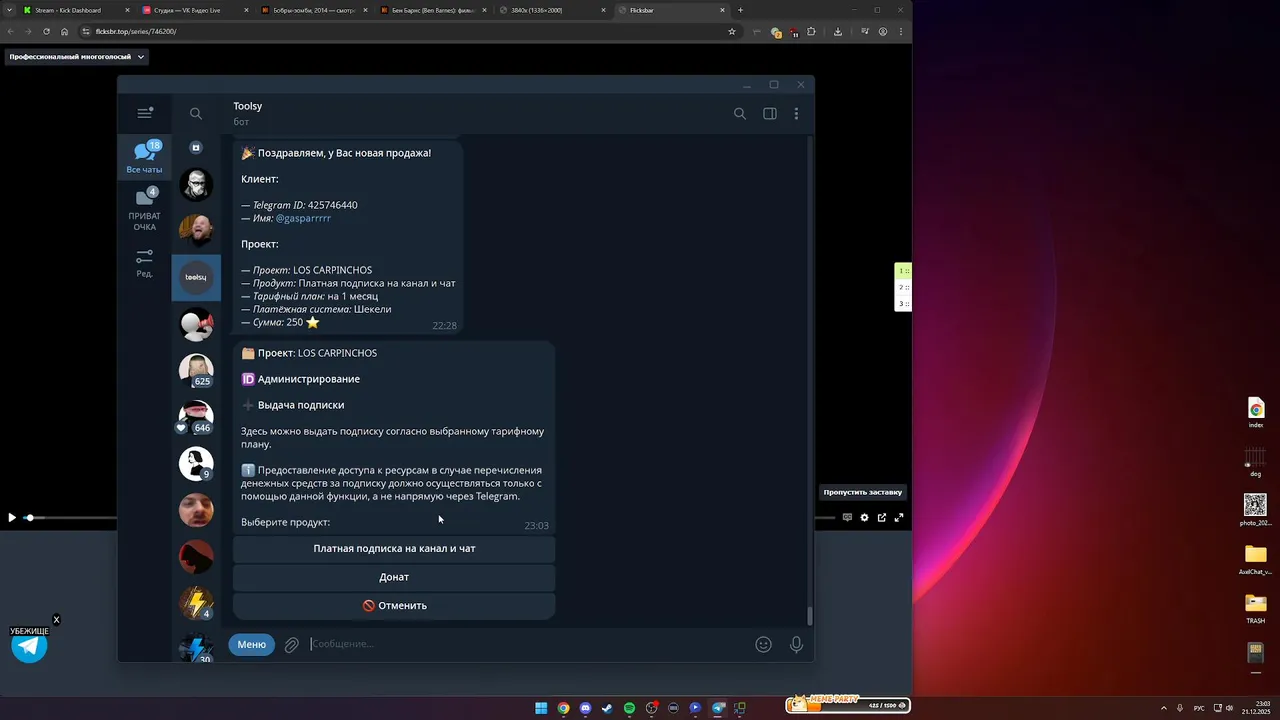Screen dimensions: 1280x720
Task: Click 'Пропустить заставку' skip intro button
Action: click(863, 492)
